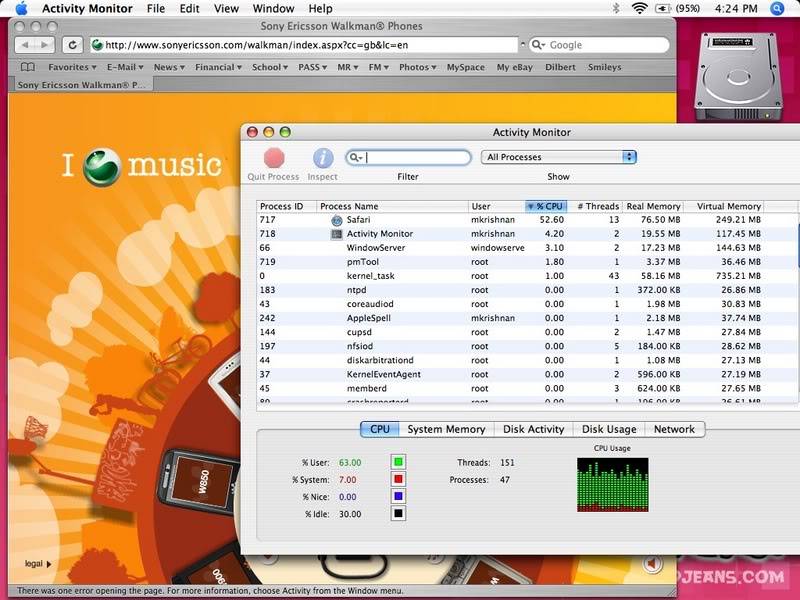Expand the PASS bookmarks menu
This screenshot has width=800, height=600.
[312, 67]
